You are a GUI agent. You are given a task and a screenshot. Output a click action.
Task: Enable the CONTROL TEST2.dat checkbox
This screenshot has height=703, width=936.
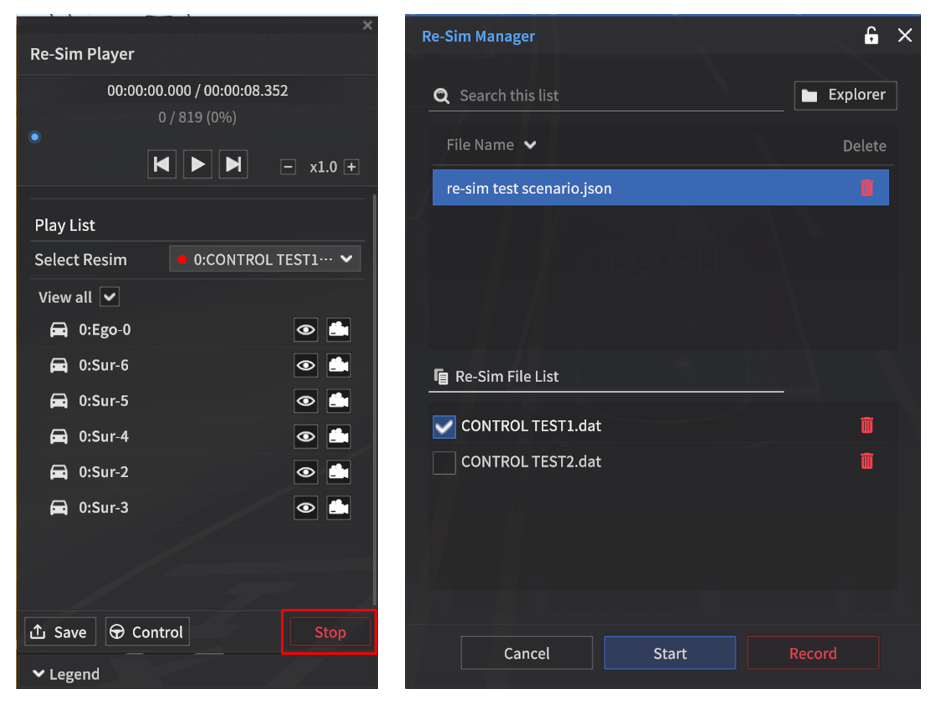444,462
